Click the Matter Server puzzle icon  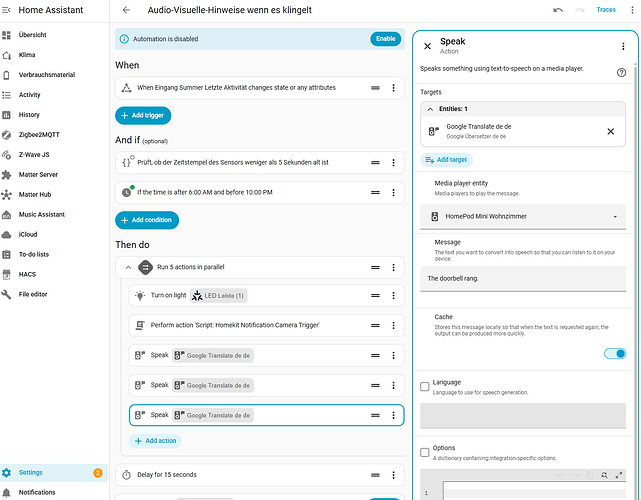point(7,175)
